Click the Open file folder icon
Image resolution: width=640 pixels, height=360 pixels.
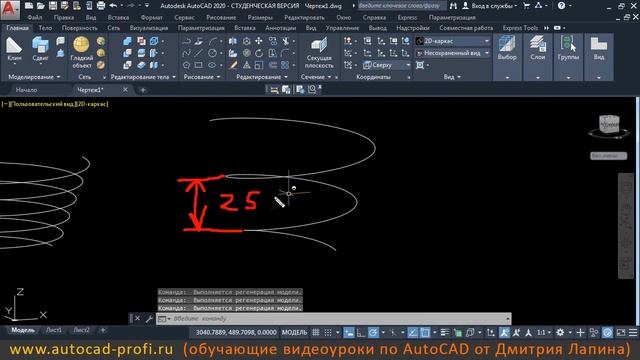[41, 6]
